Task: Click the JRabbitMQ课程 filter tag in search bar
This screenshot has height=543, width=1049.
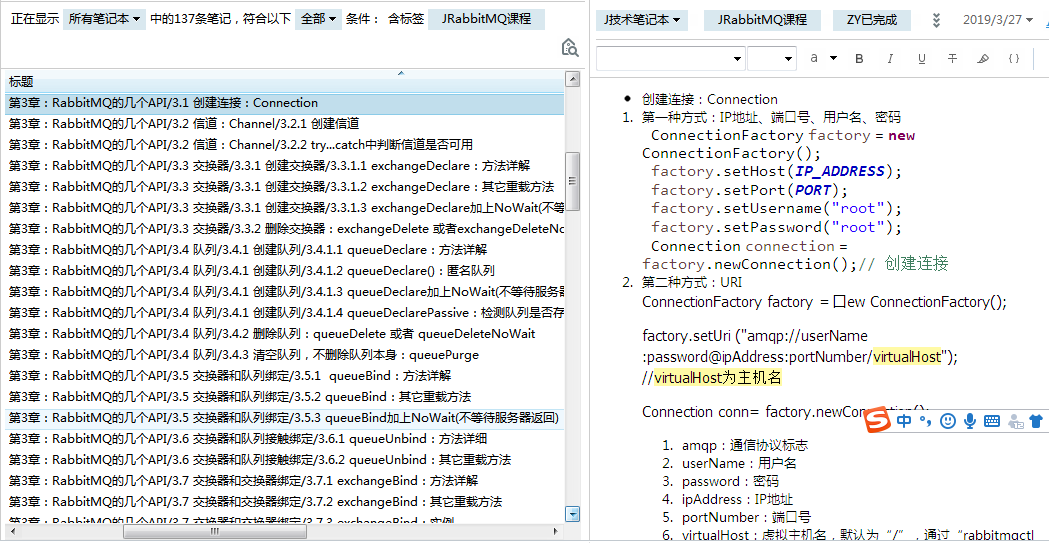Action: point(486,19)
